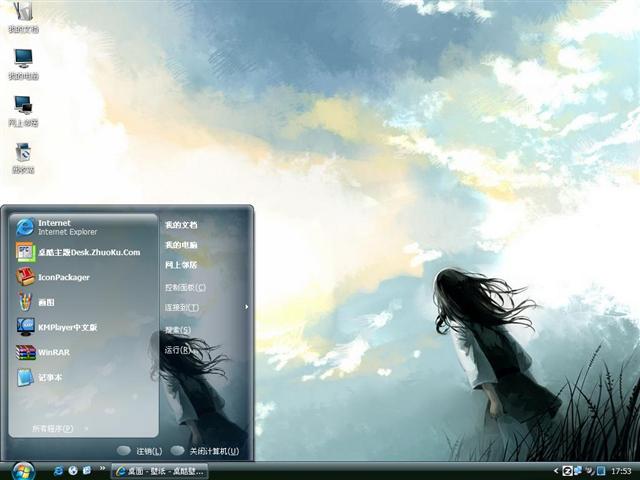Image resolution: width=640 pixels, height=480 pixels.
Task: Click the network computers tray icon
Action: coord(578,471)
